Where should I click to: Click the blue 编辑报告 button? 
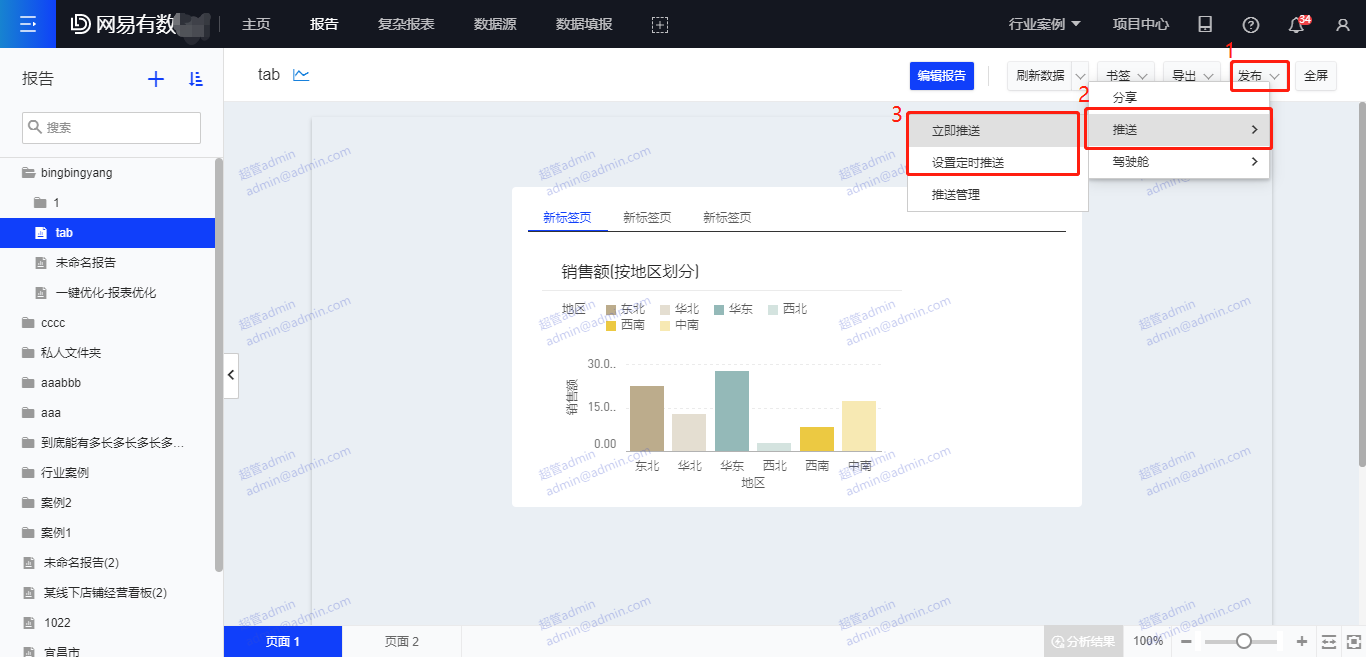(941, 76)
